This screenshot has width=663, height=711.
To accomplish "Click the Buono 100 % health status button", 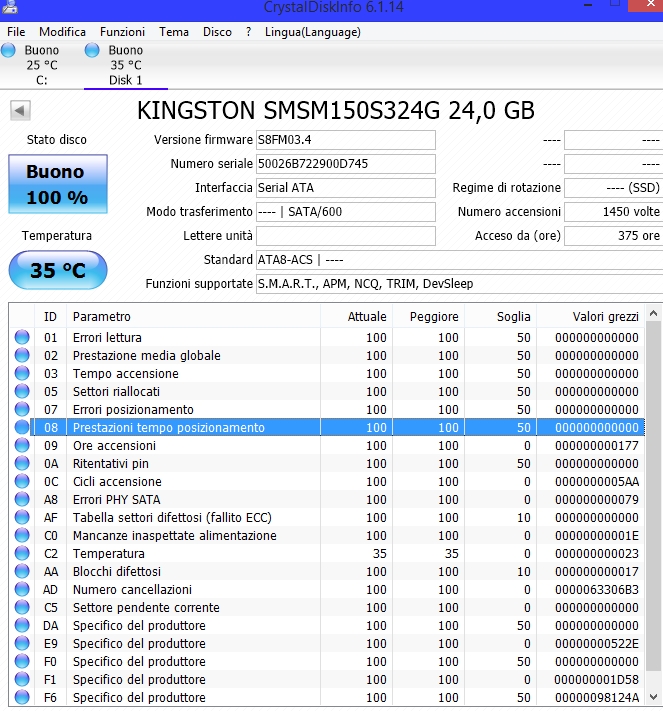I will [58, 184].
